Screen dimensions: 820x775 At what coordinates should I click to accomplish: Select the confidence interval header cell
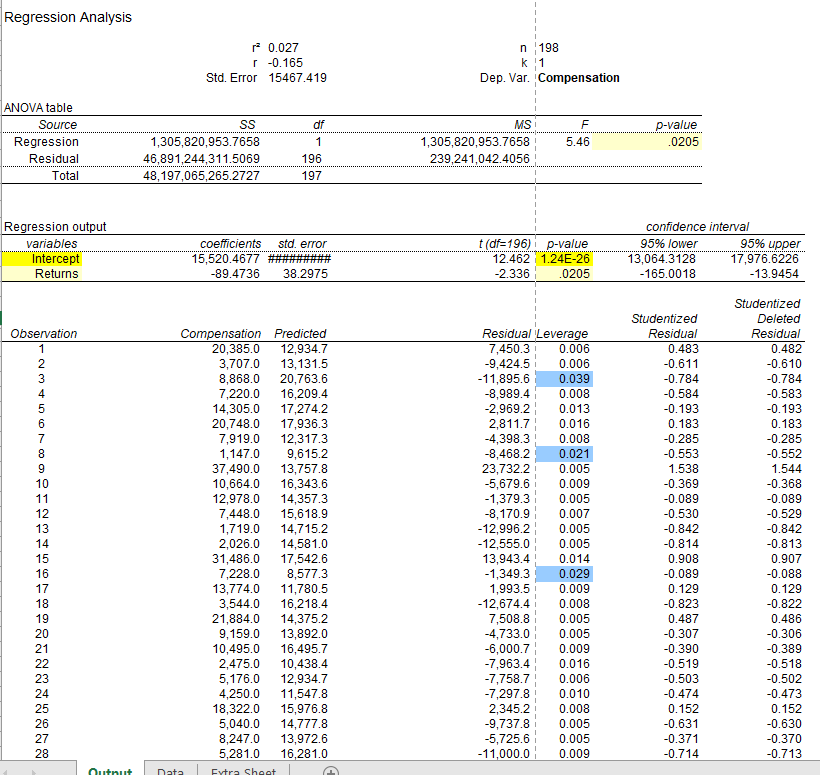pos(698,227)
